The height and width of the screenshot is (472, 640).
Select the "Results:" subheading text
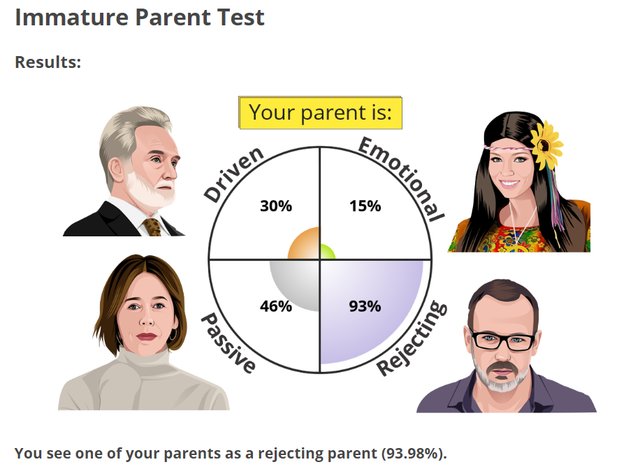coord(47,62)
